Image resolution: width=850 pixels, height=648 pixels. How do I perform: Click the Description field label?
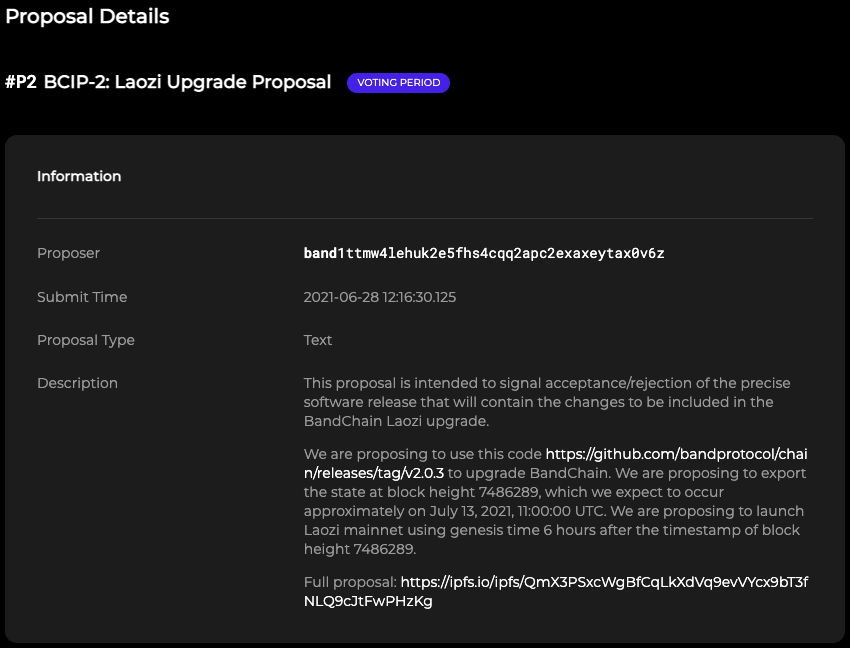(x=77, y=383)
